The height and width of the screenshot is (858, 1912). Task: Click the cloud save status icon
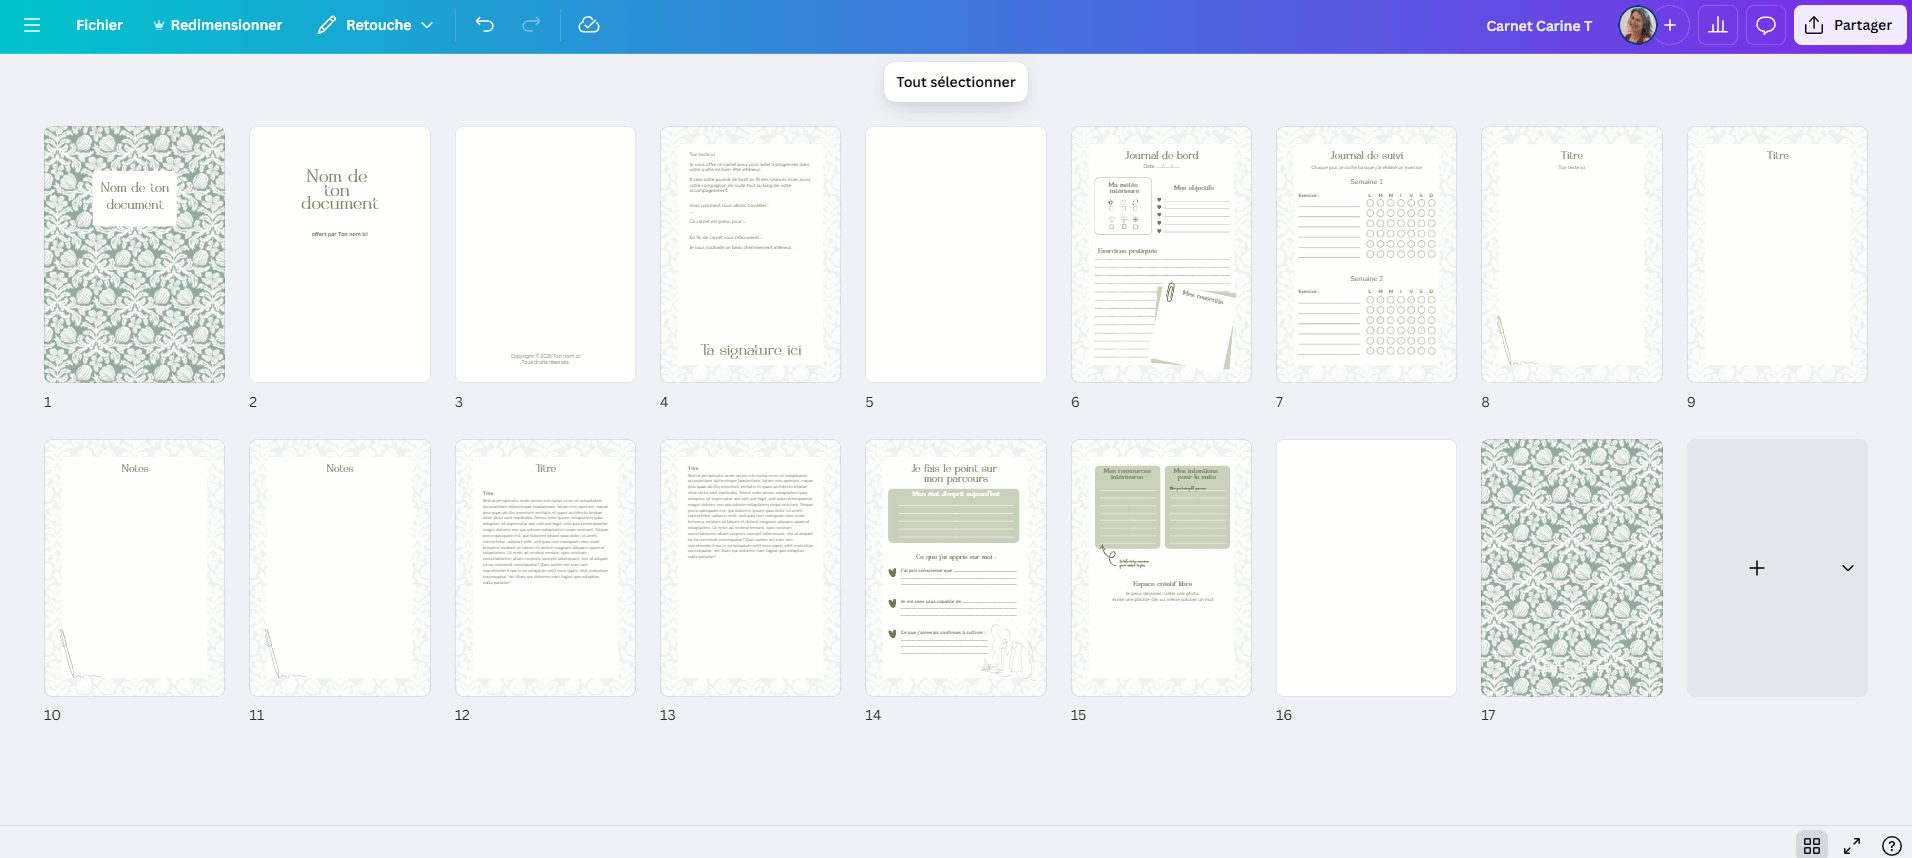589,25
